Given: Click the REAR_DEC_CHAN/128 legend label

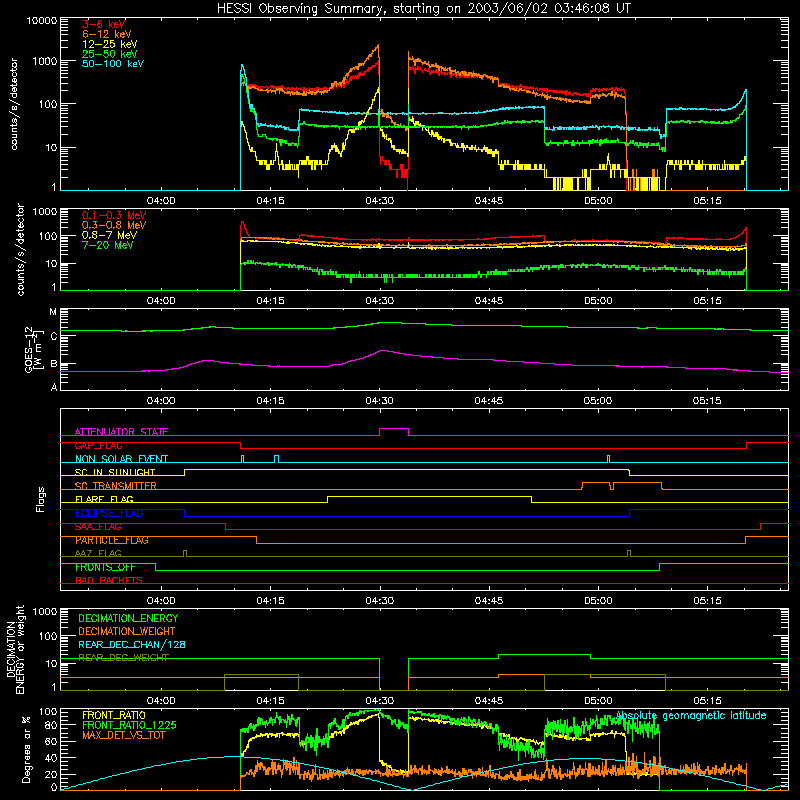Looking at the screenshot, I should pos(132,644).
